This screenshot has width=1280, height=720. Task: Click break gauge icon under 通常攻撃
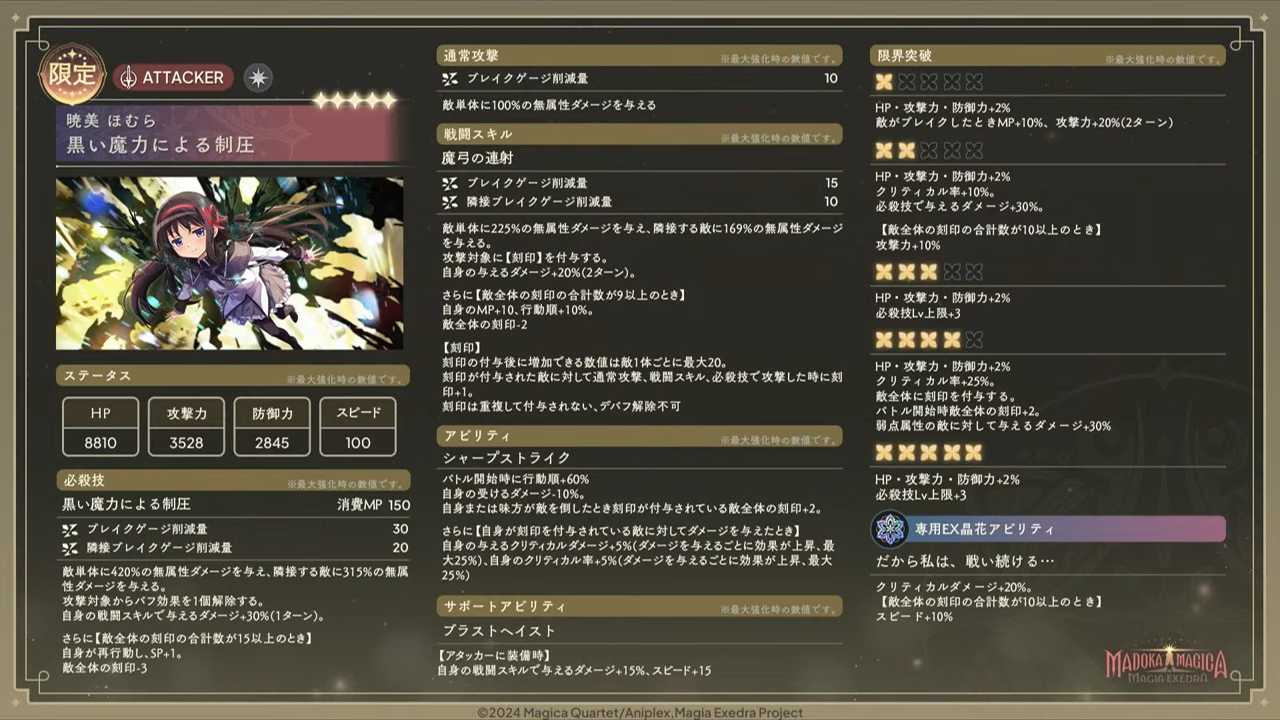[x=450, y=78]
